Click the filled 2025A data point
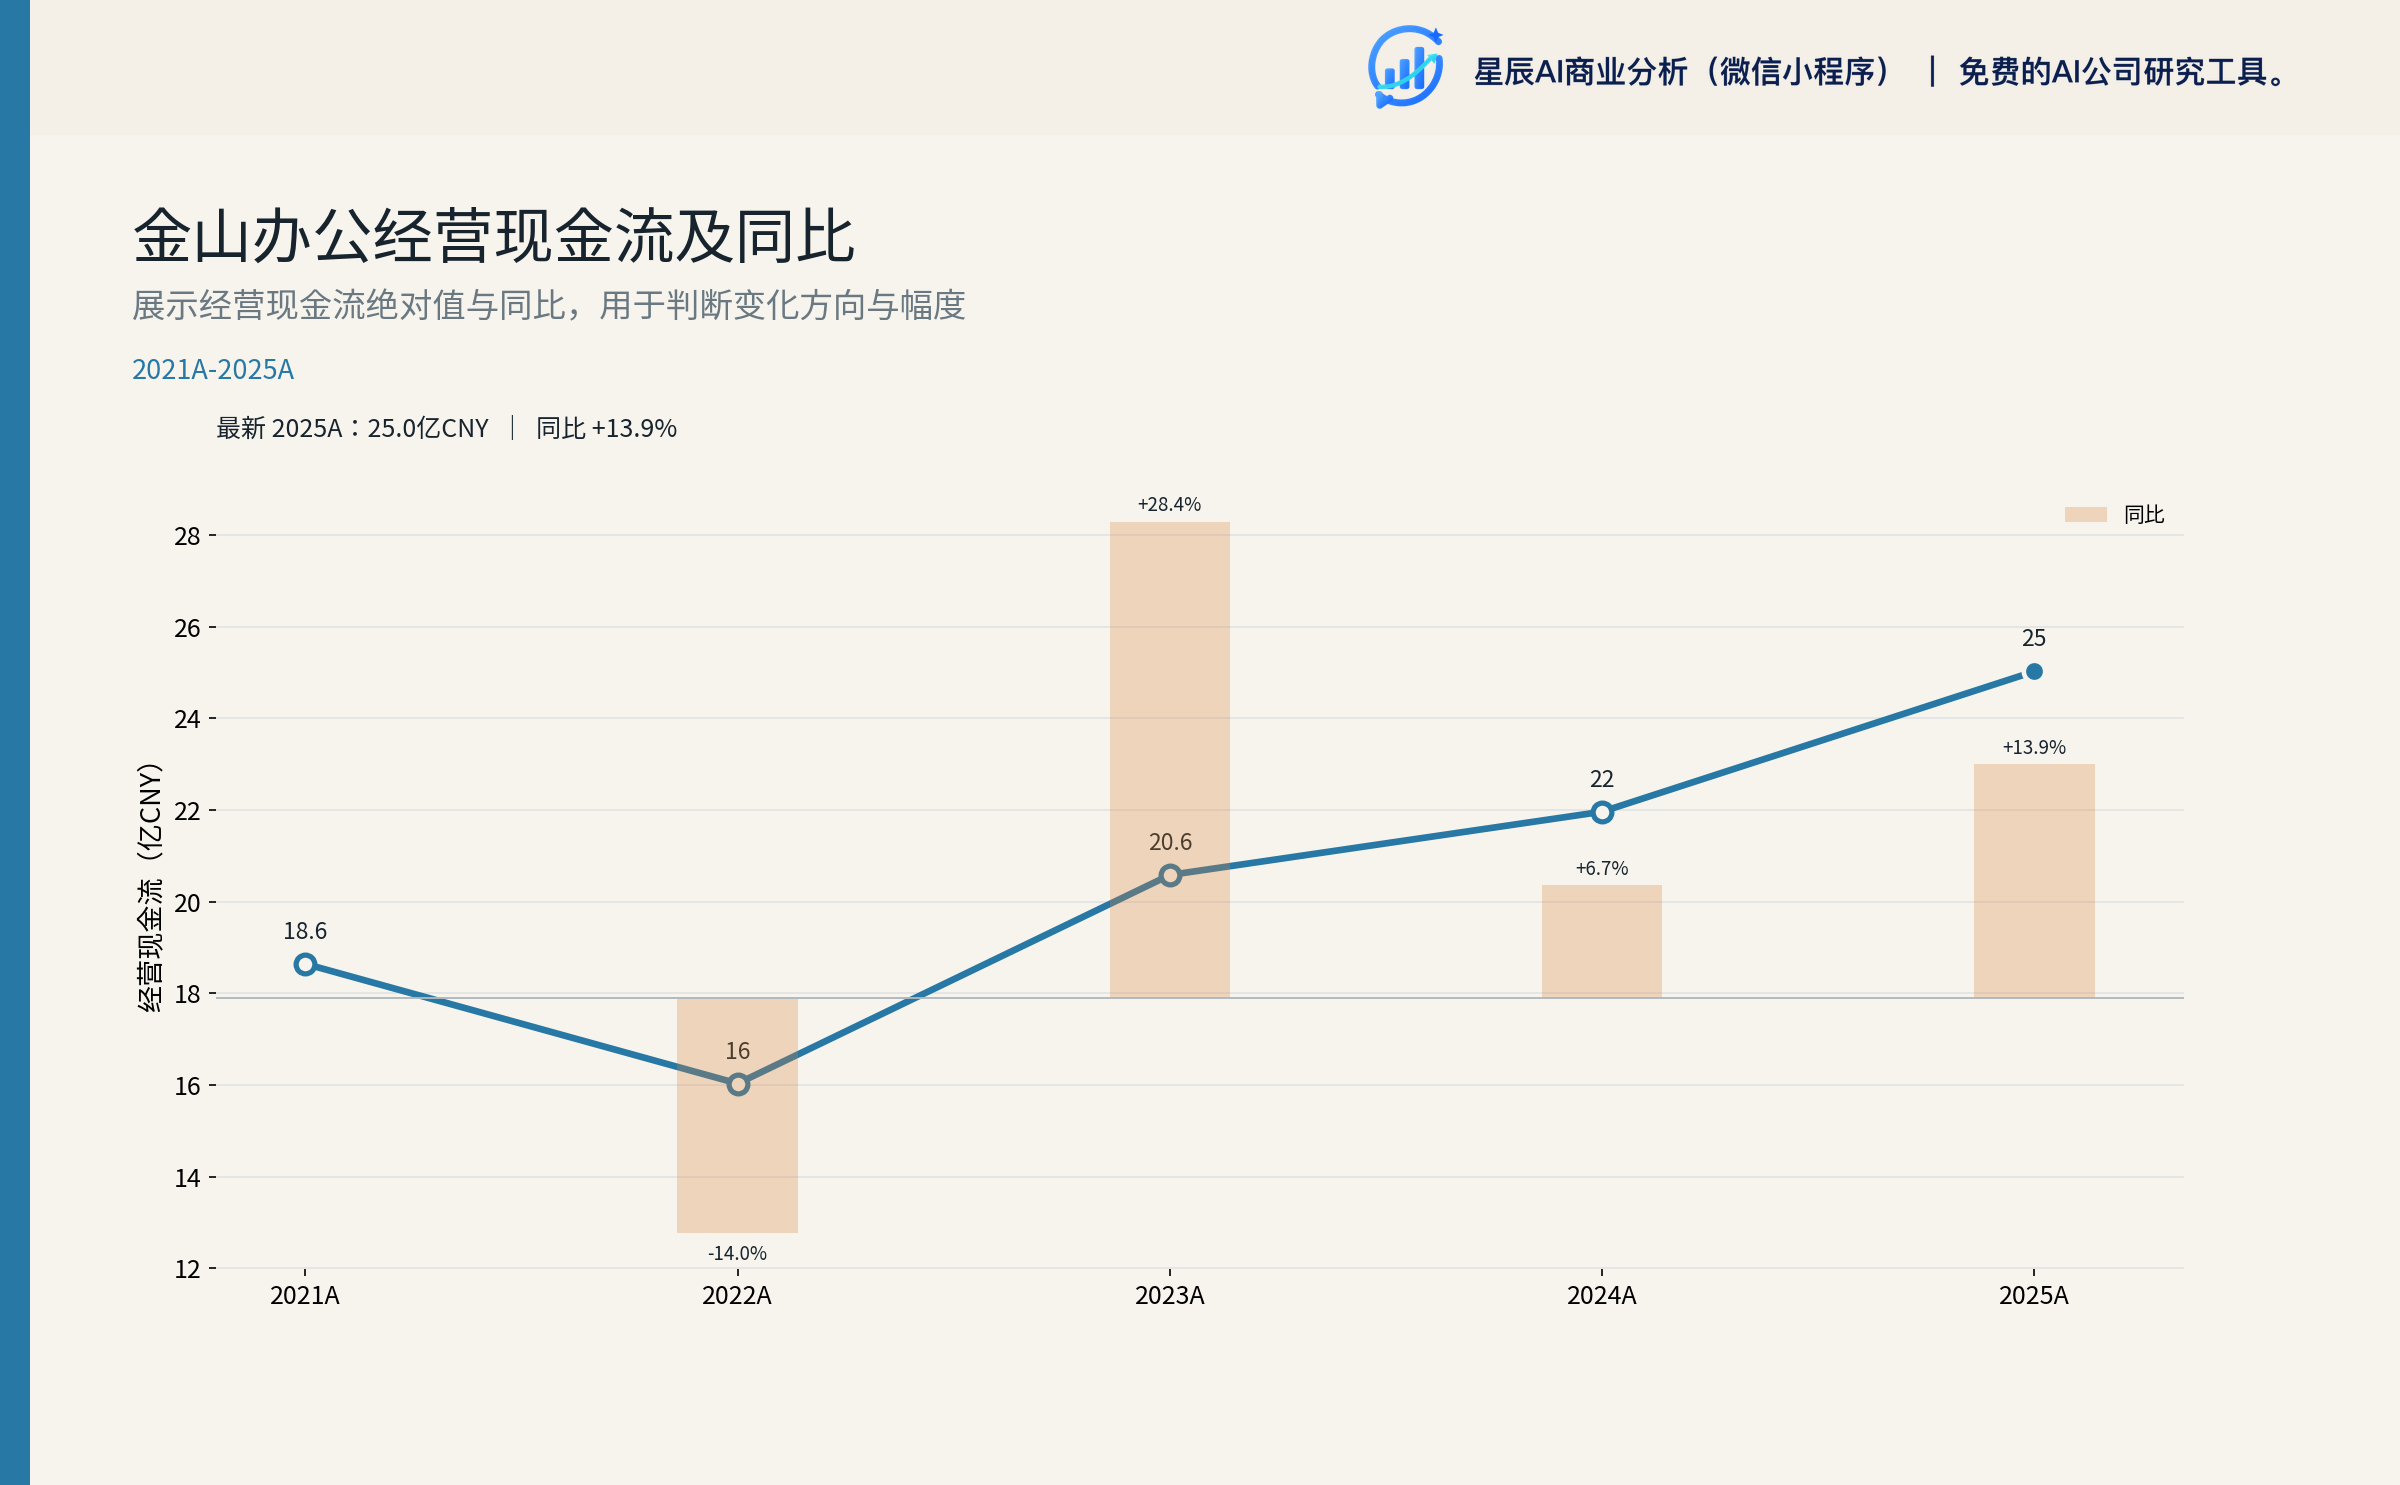This screenshot has height=1485, width=2400. tap(2034, 672)
